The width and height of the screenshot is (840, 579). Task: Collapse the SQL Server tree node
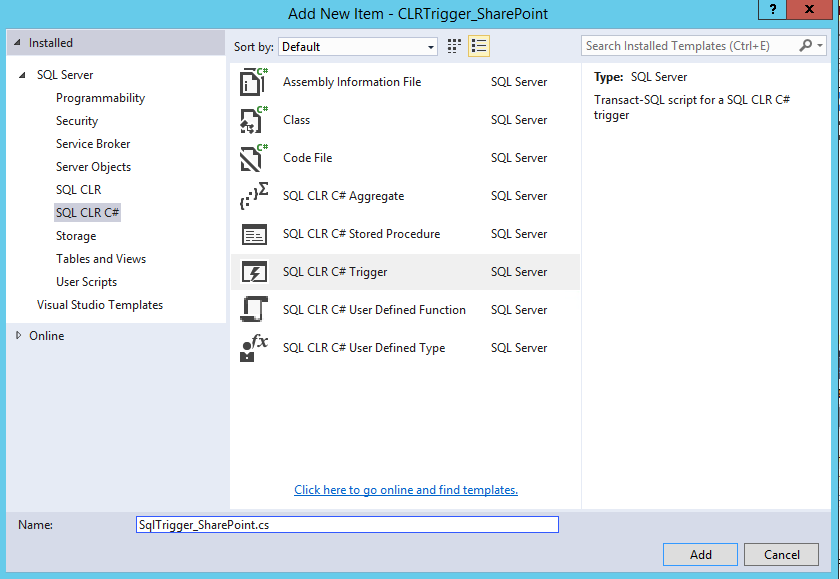[x=22, y=75]
